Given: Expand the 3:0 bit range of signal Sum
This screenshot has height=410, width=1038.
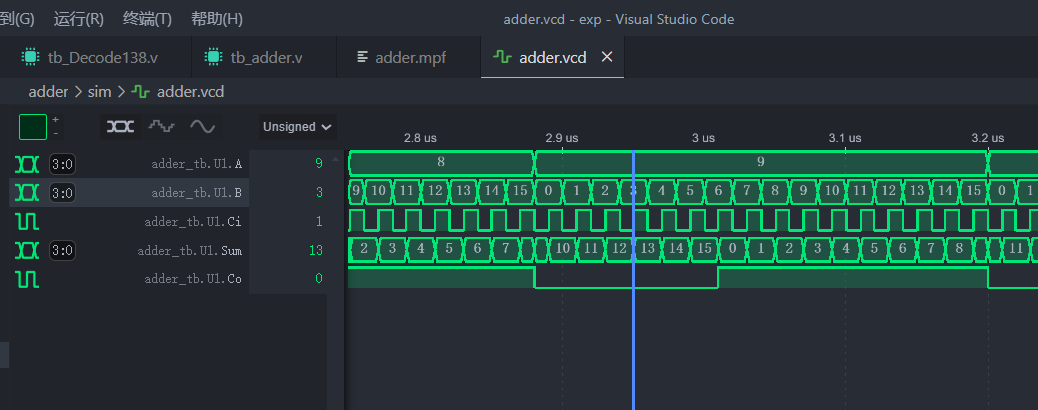Looking at the screenshot, I should point(62,250).
